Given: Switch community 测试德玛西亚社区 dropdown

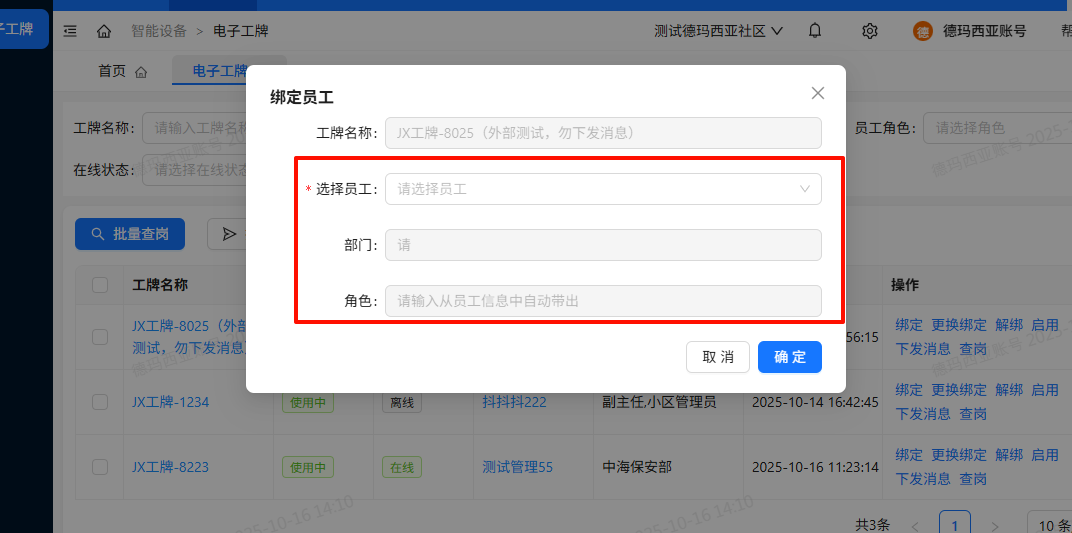Looking at the screenshot, I should 718,31.
